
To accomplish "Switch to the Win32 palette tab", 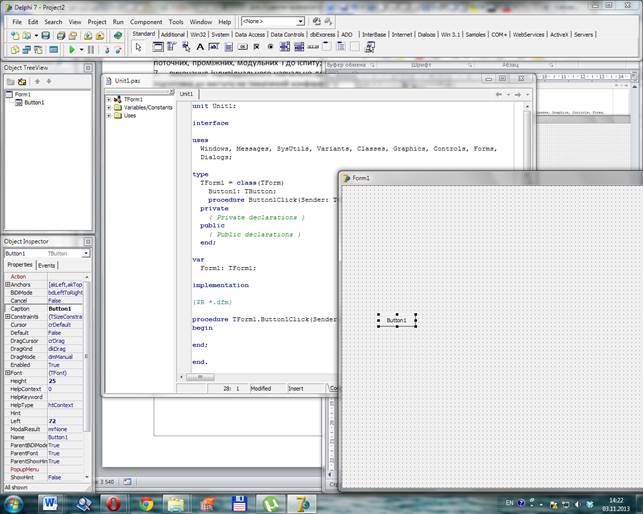I will click(x=198, y=34).
